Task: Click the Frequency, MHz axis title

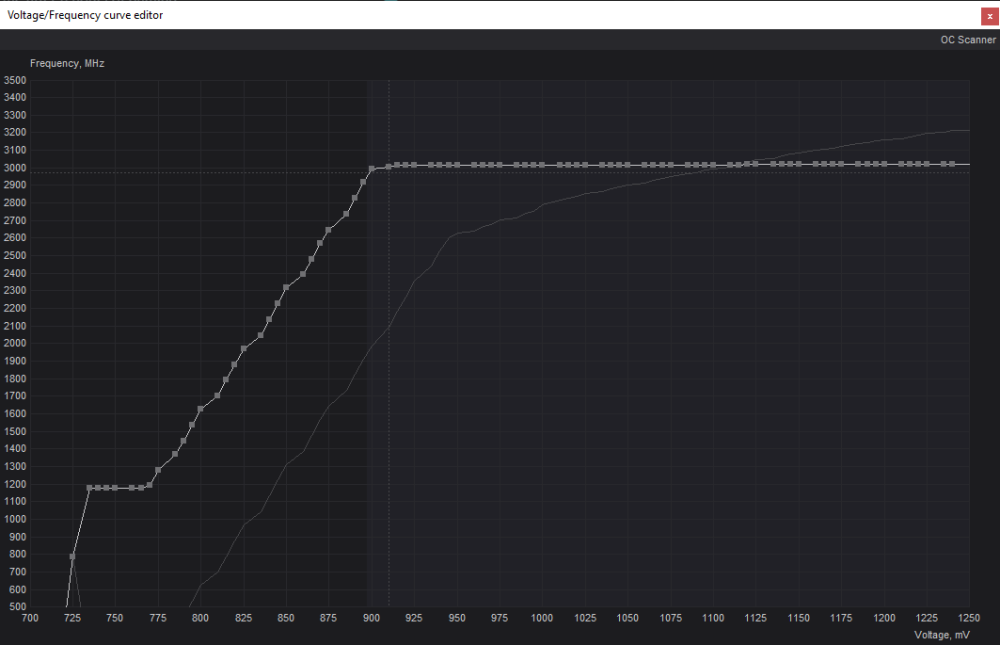Action: (67, 63)
